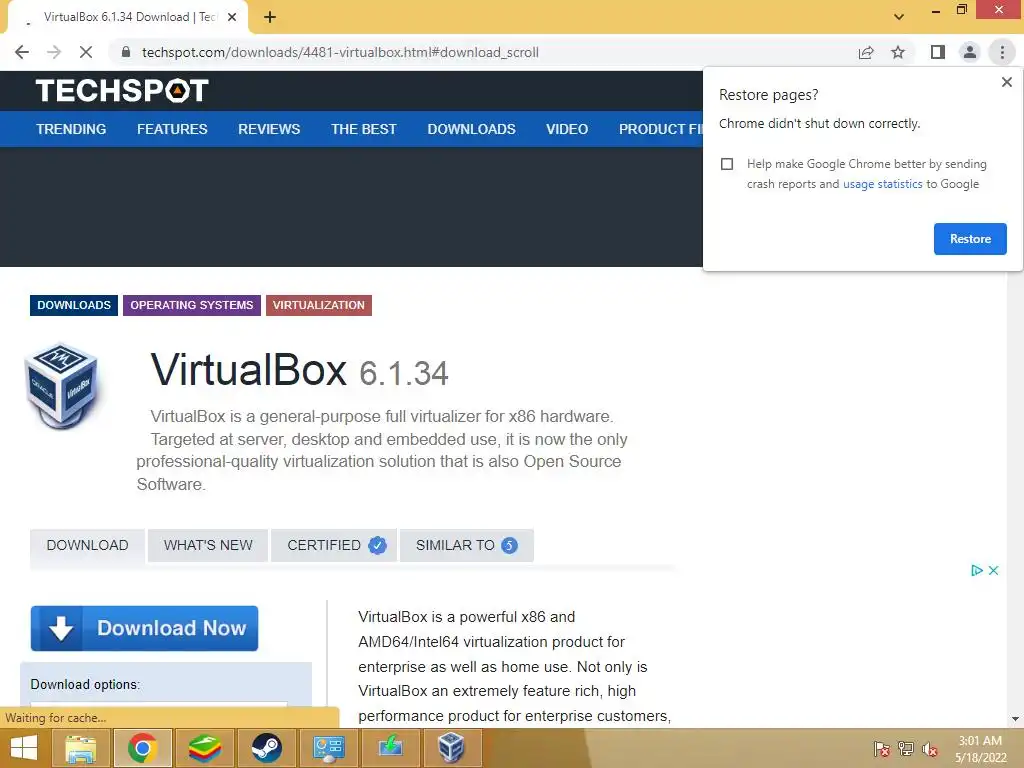This screenshot has height=768, width=1024.
Task: Switch to the SIMILAR TO tab
Action: [x=466, y=545]
